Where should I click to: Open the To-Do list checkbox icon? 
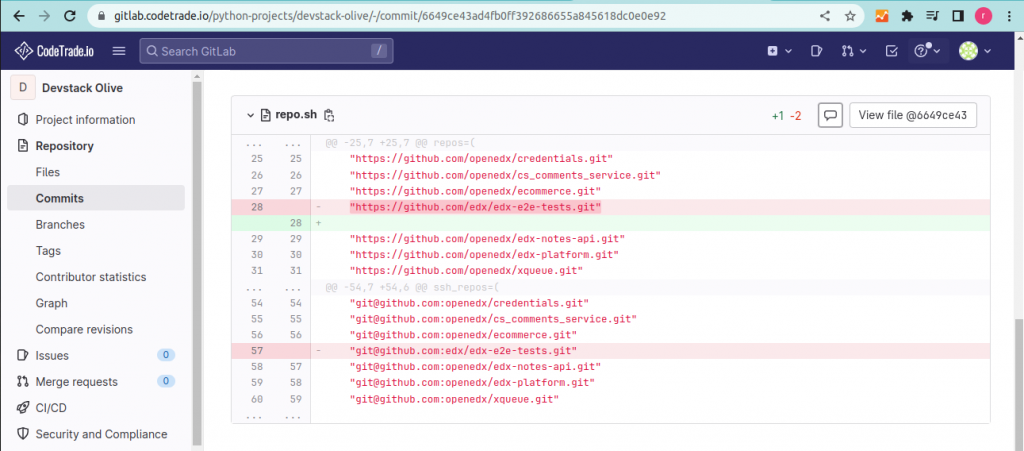(x=891, y=51)
